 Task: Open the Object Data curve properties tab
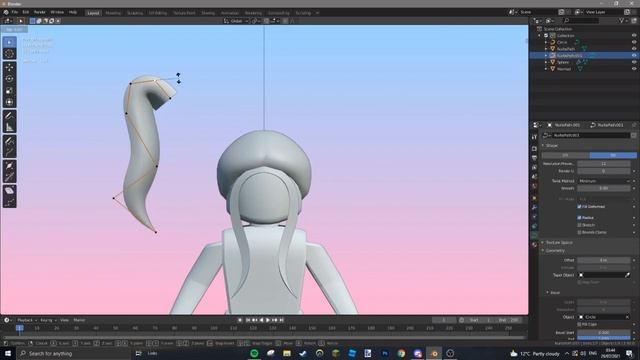click(534, 236)
